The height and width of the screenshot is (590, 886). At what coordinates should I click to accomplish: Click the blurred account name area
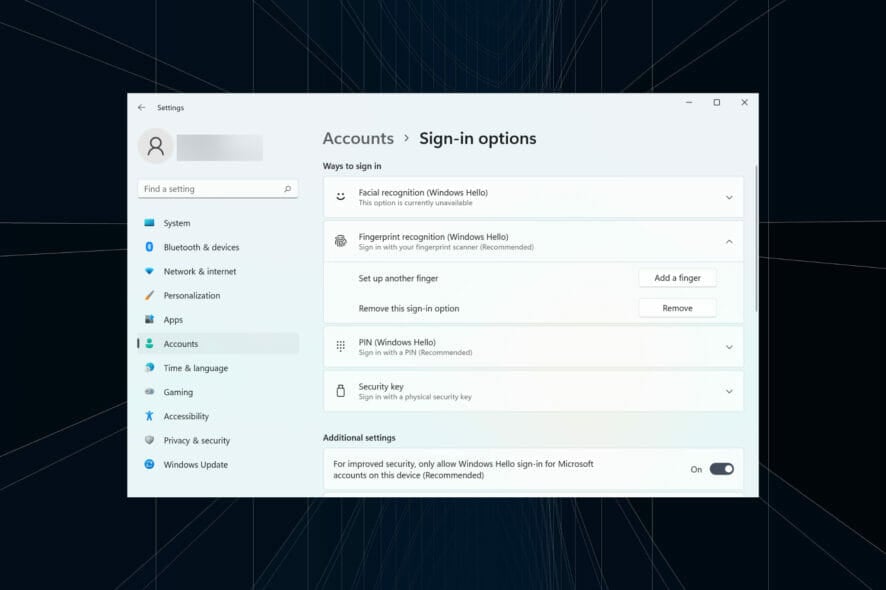(x=220, y=147)
